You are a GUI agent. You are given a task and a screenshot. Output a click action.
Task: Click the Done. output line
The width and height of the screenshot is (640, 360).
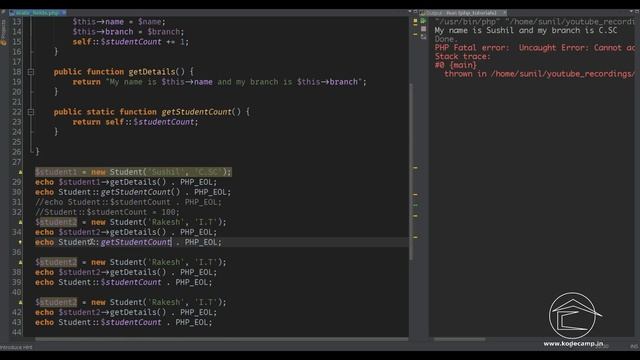[445, 39]
